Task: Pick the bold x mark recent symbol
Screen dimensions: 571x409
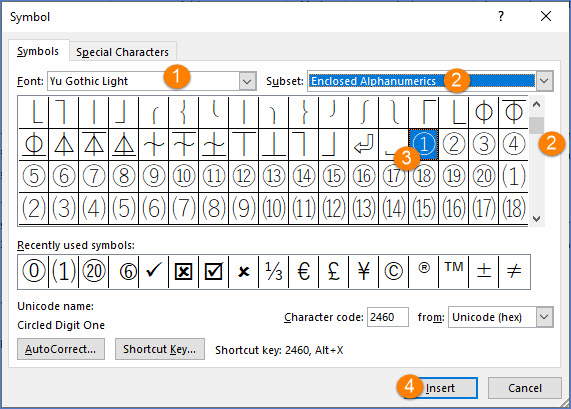Action: [x=244, y=272]
